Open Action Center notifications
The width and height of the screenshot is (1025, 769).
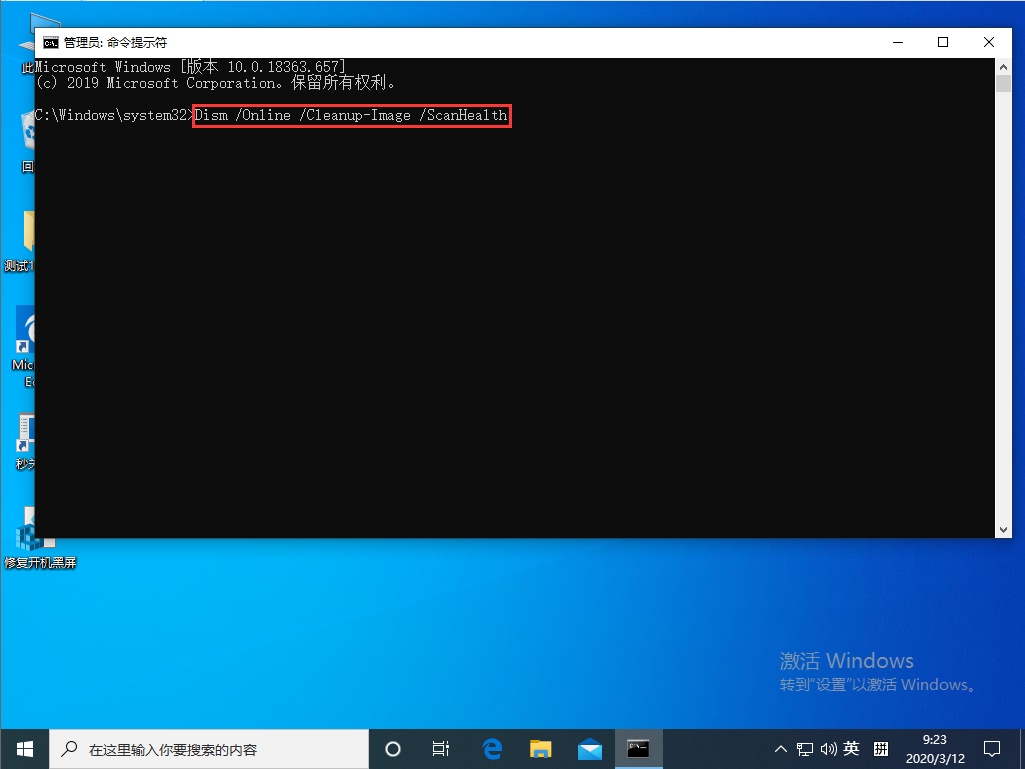tap(990, 748)
